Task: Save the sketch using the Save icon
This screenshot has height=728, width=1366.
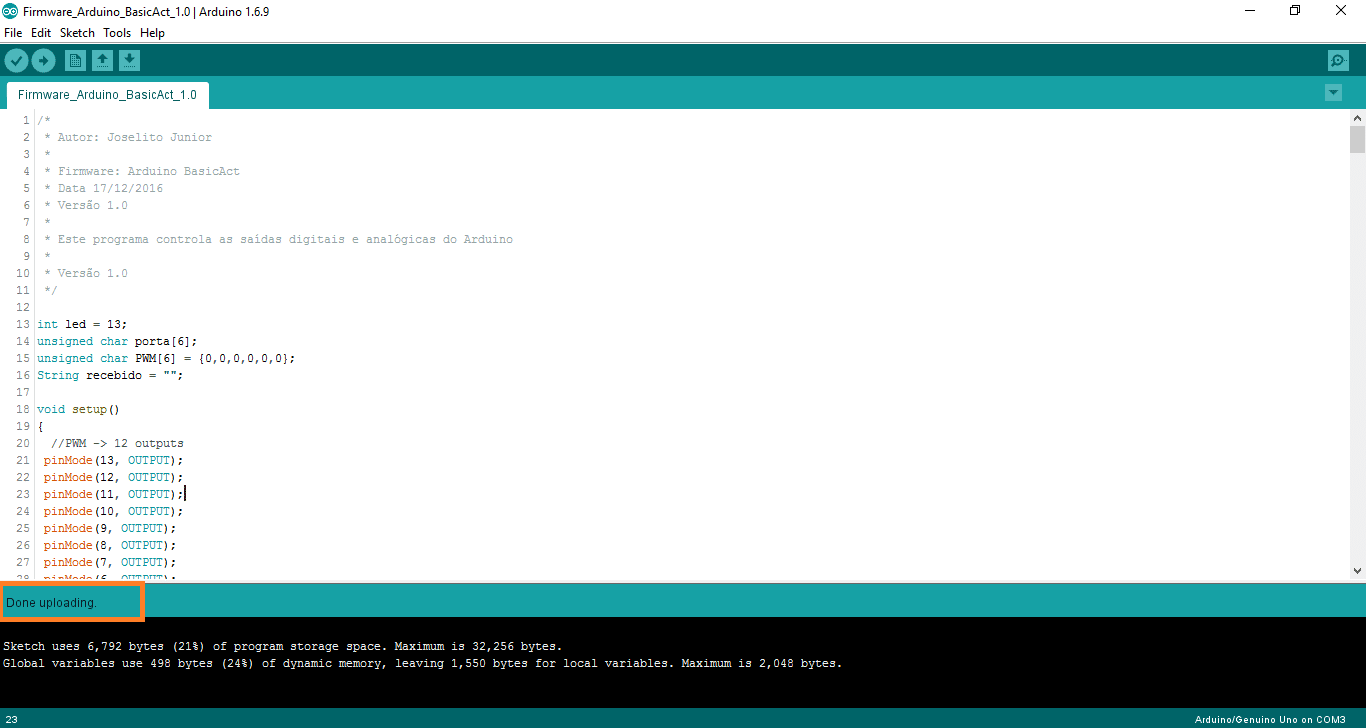Action: (129, 61)
